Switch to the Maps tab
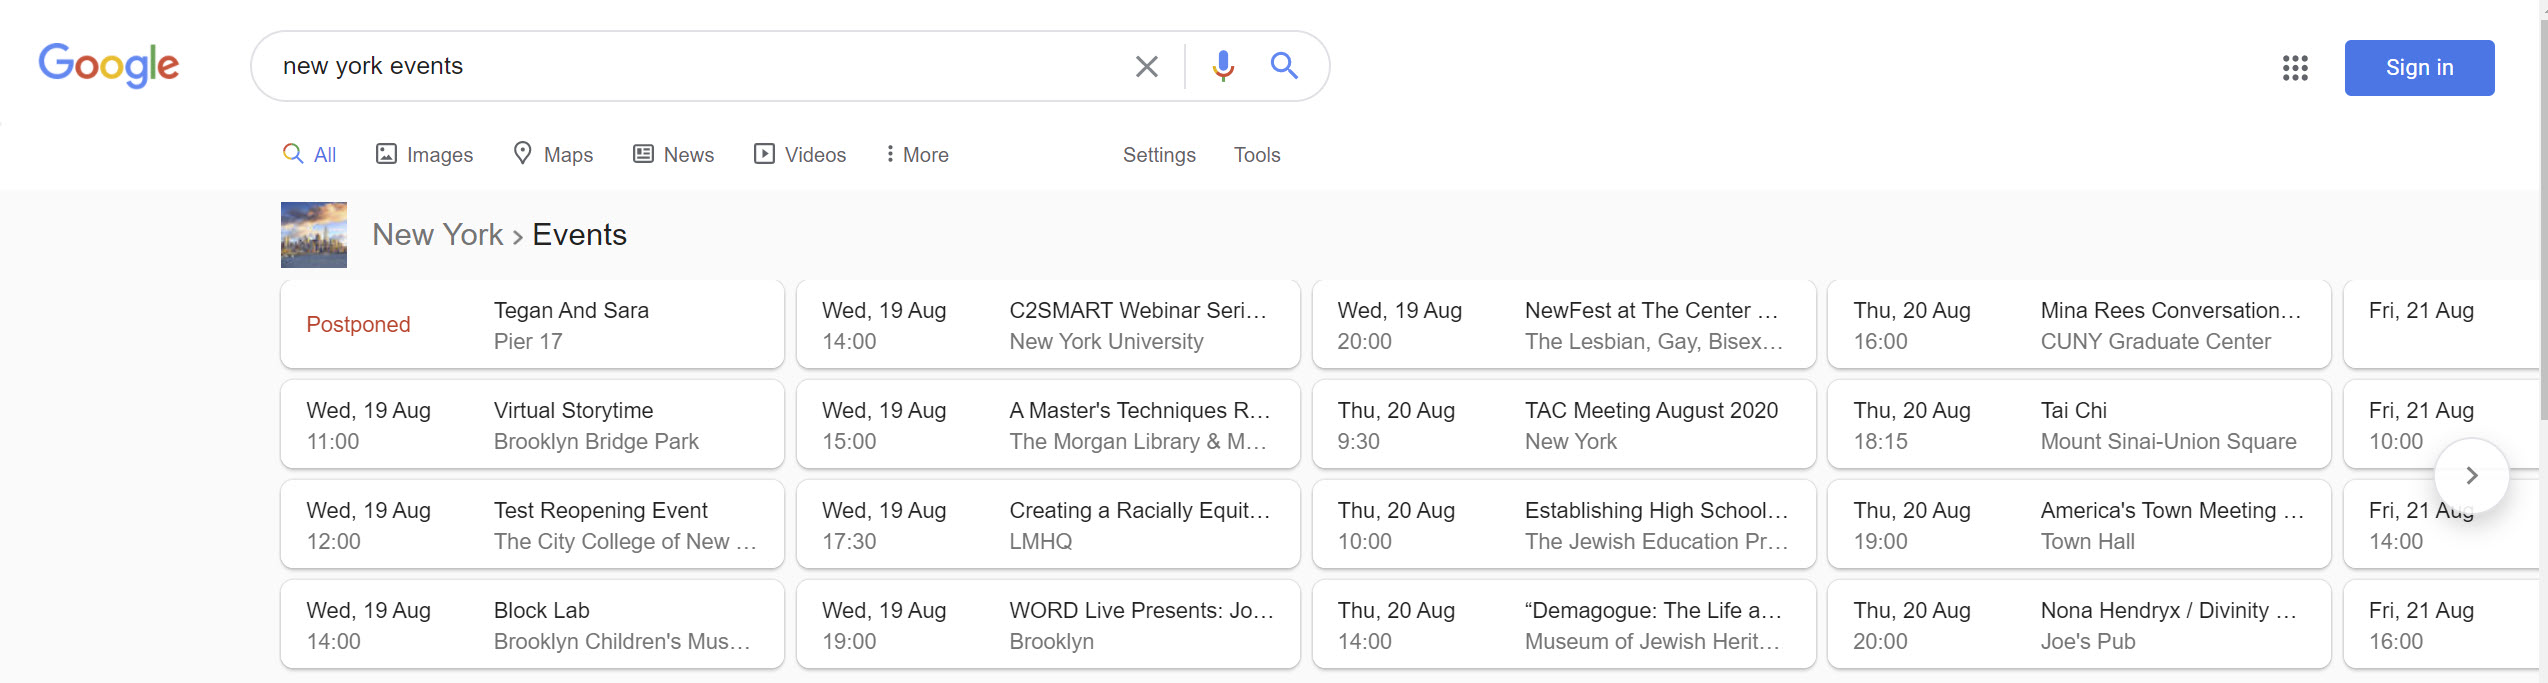 pyautogui.click(x=553, y=155)
